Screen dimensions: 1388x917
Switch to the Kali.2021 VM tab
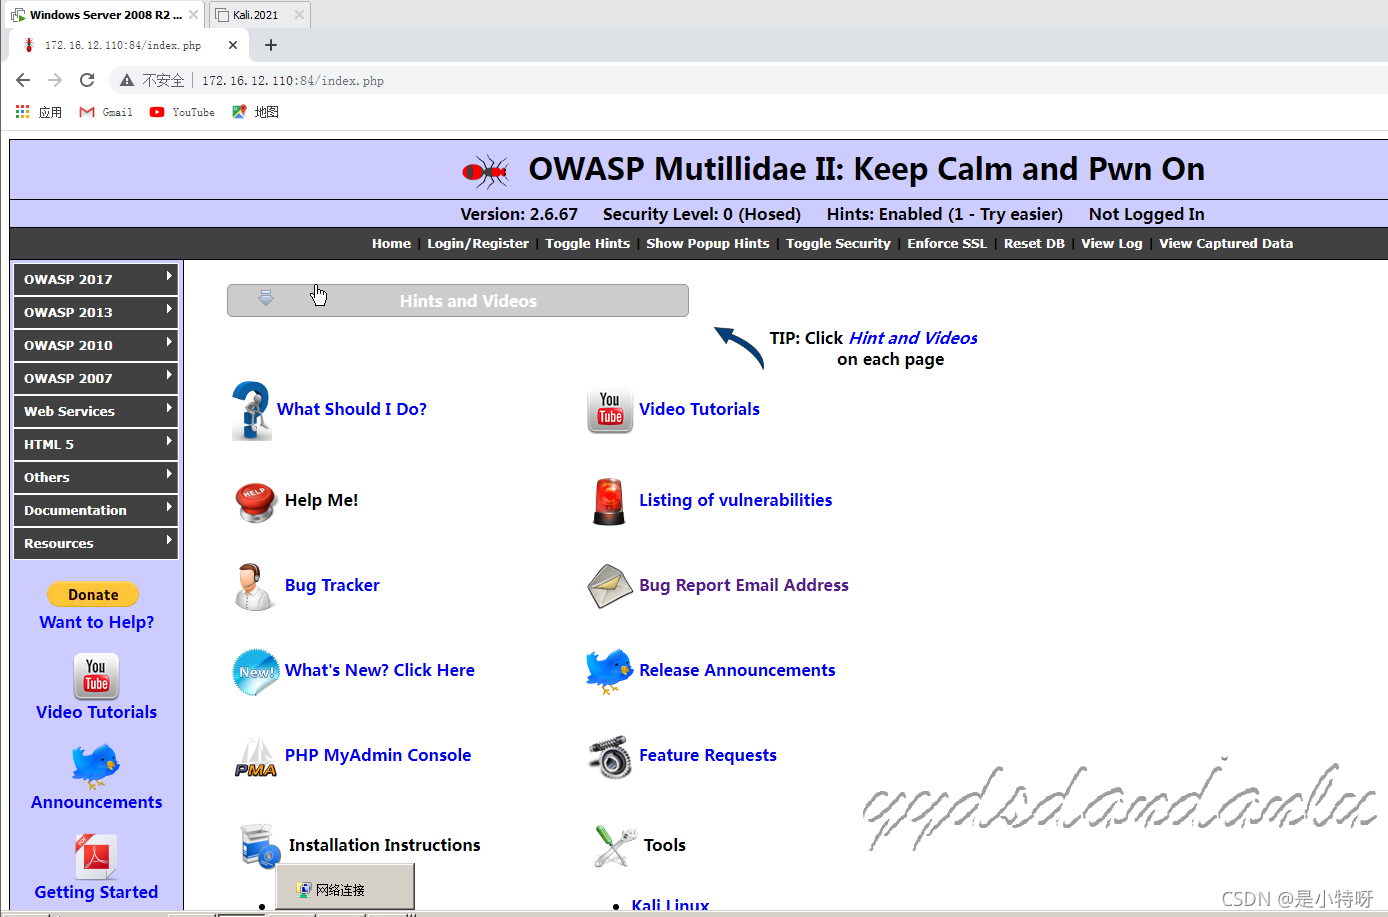click(x=259, y=15)
